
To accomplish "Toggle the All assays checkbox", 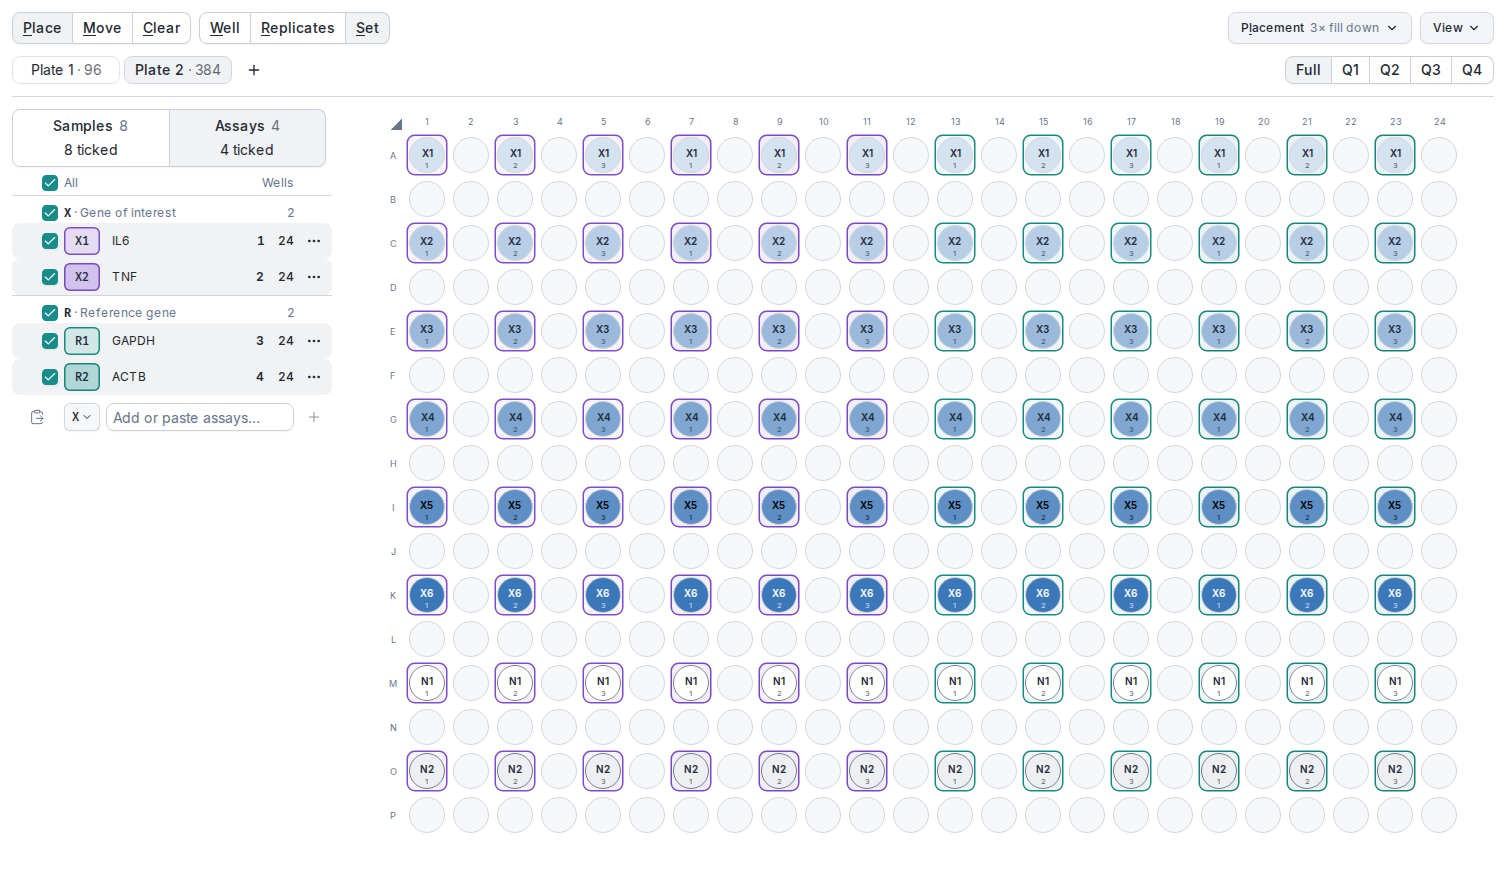I will tap(50, 183).
